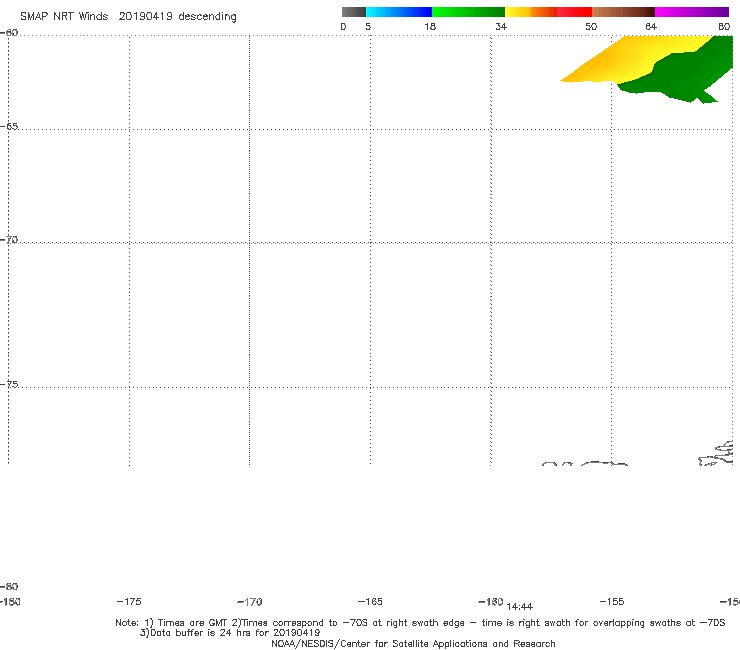Click the brown 50-64 color bar segment
Viewport: 740px width, 650px height.
(x=623, y=12)
